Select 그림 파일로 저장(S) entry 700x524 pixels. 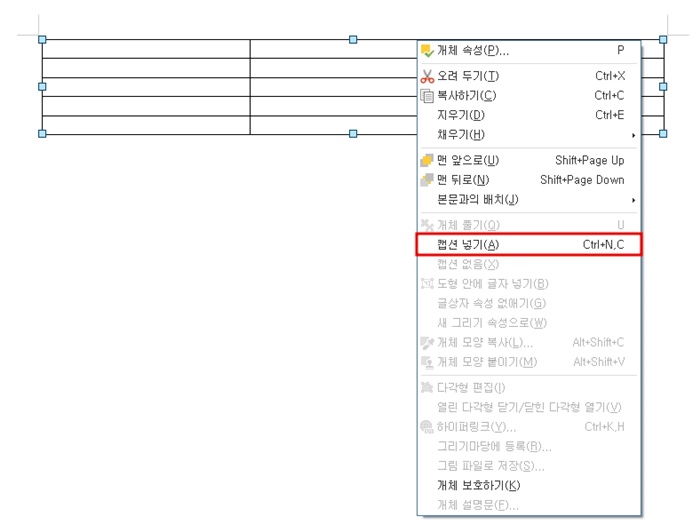pos(529,466)
